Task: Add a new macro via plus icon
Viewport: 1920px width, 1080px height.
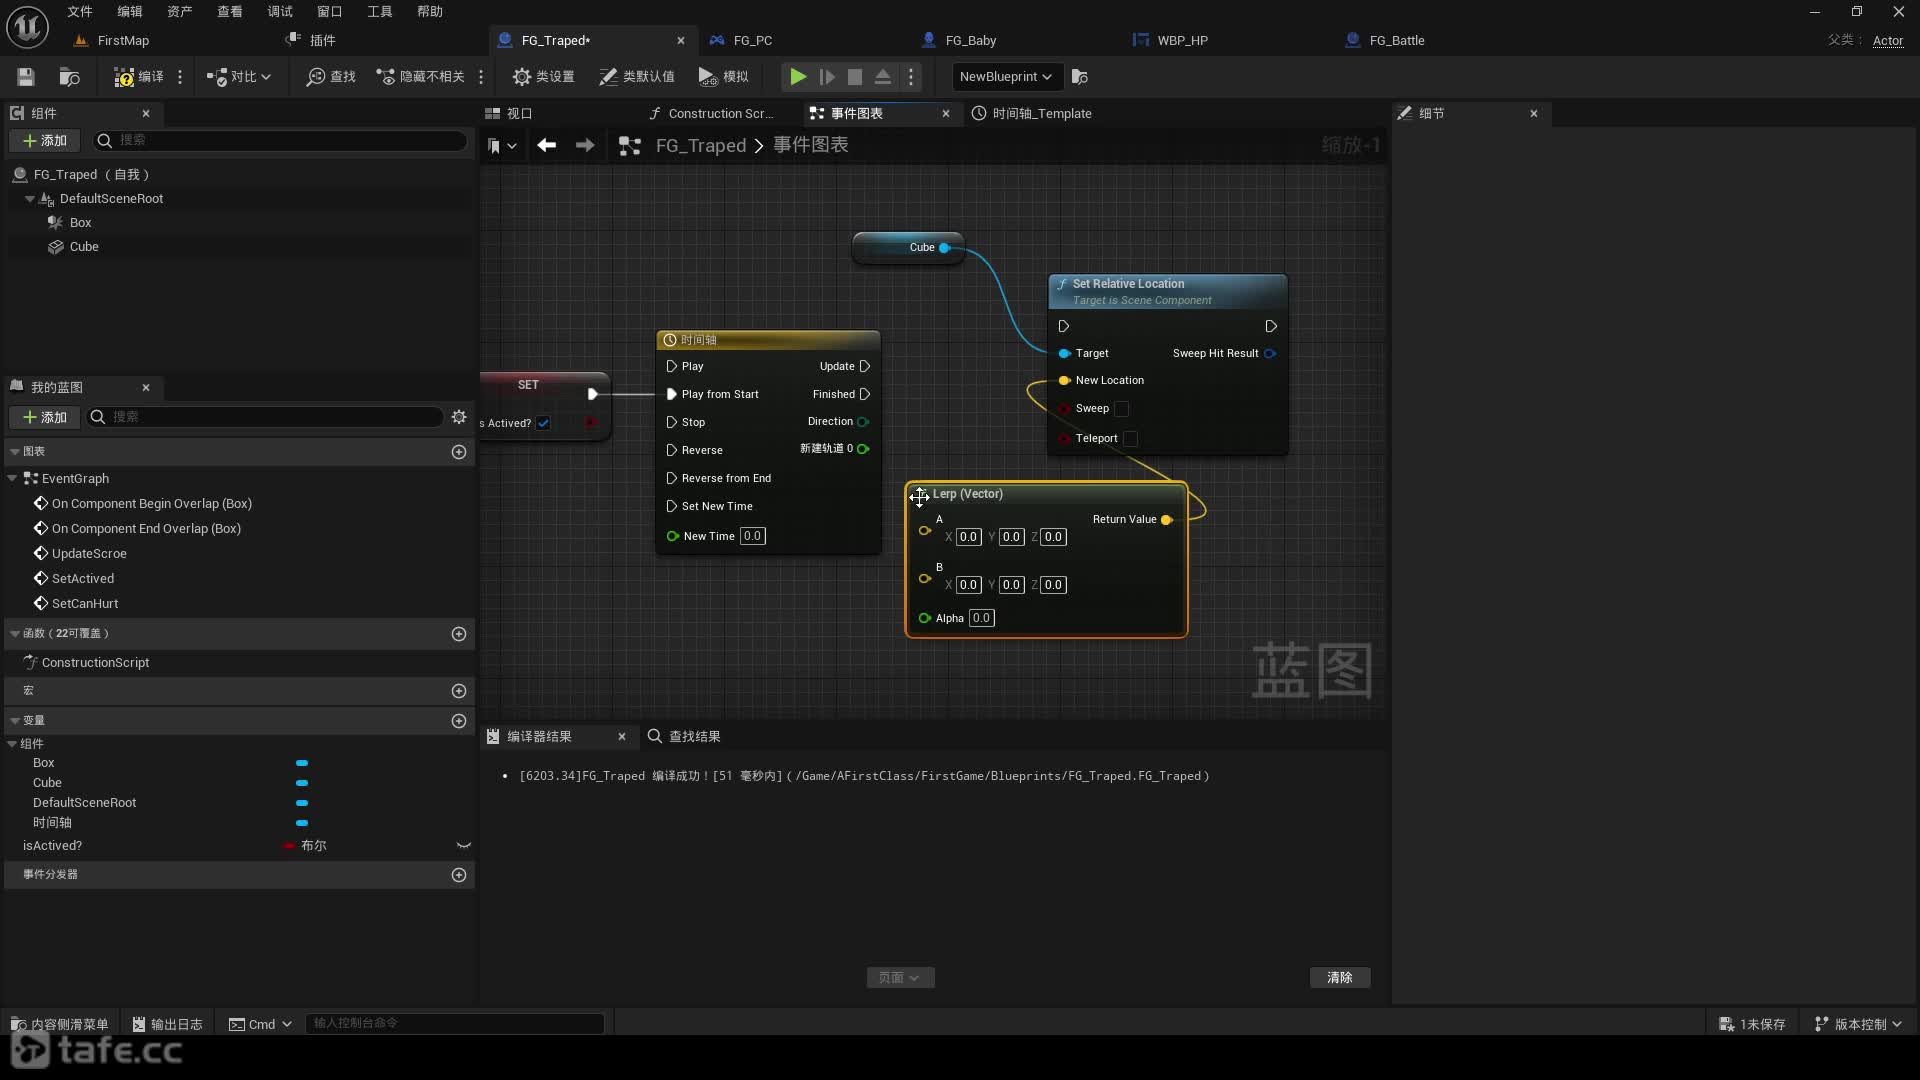Action: pos(459,691)
